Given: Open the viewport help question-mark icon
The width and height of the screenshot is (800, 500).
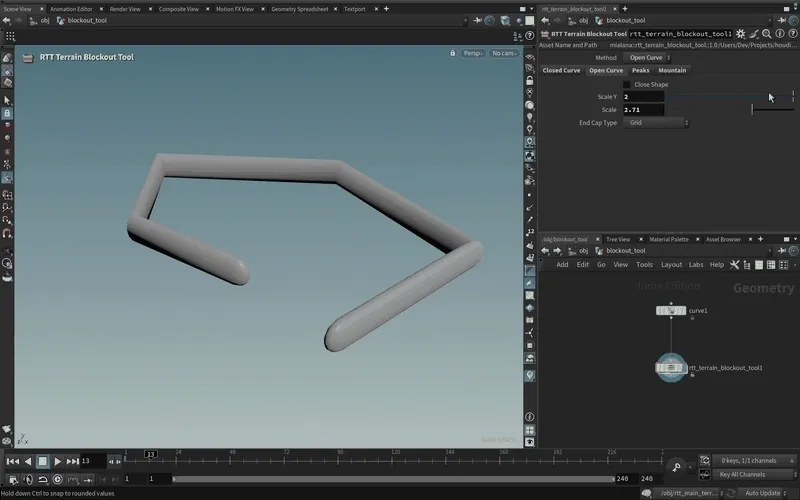Looking at the screenshot, I should coord(530,35).
